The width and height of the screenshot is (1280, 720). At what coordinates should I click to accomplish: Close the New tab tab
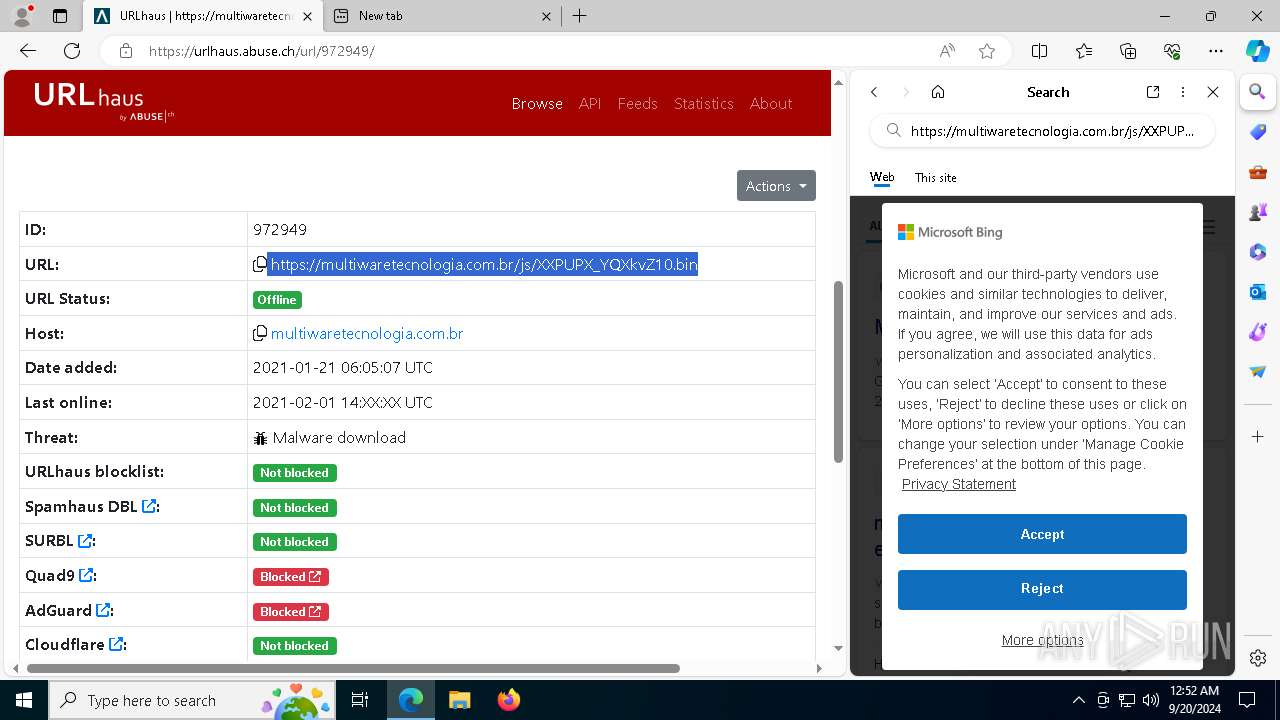pyautogui.click(x=546, y=16)
